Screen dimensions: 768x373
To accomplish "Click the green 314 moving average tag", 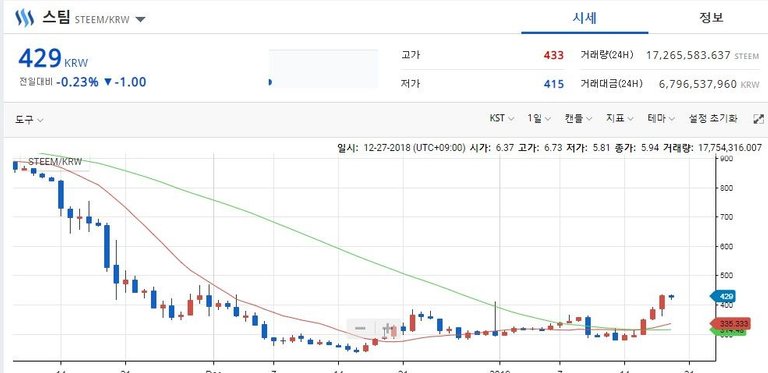I will point(728,332).
